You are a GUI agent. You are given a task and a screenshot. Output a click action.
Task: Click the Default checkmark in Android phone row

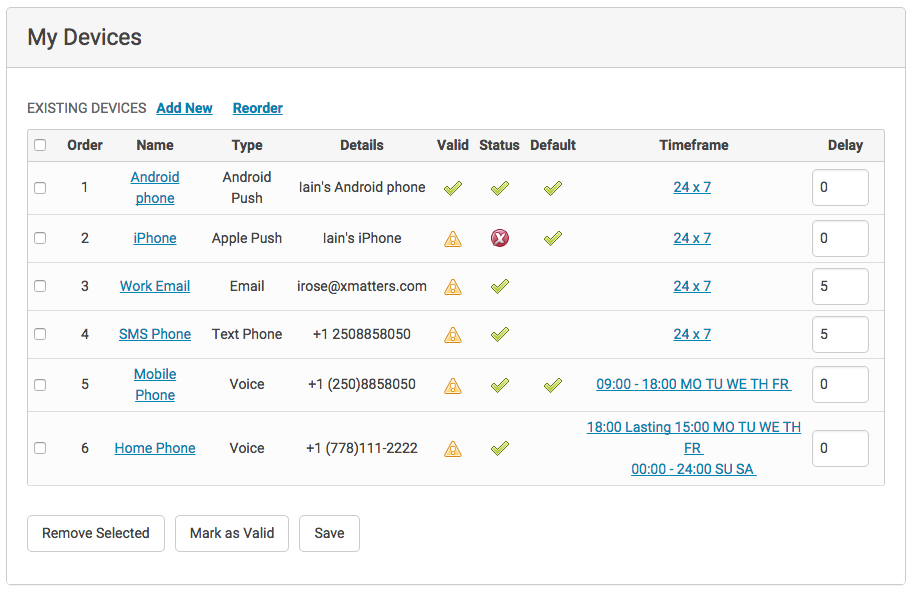(x=553, y=188)
